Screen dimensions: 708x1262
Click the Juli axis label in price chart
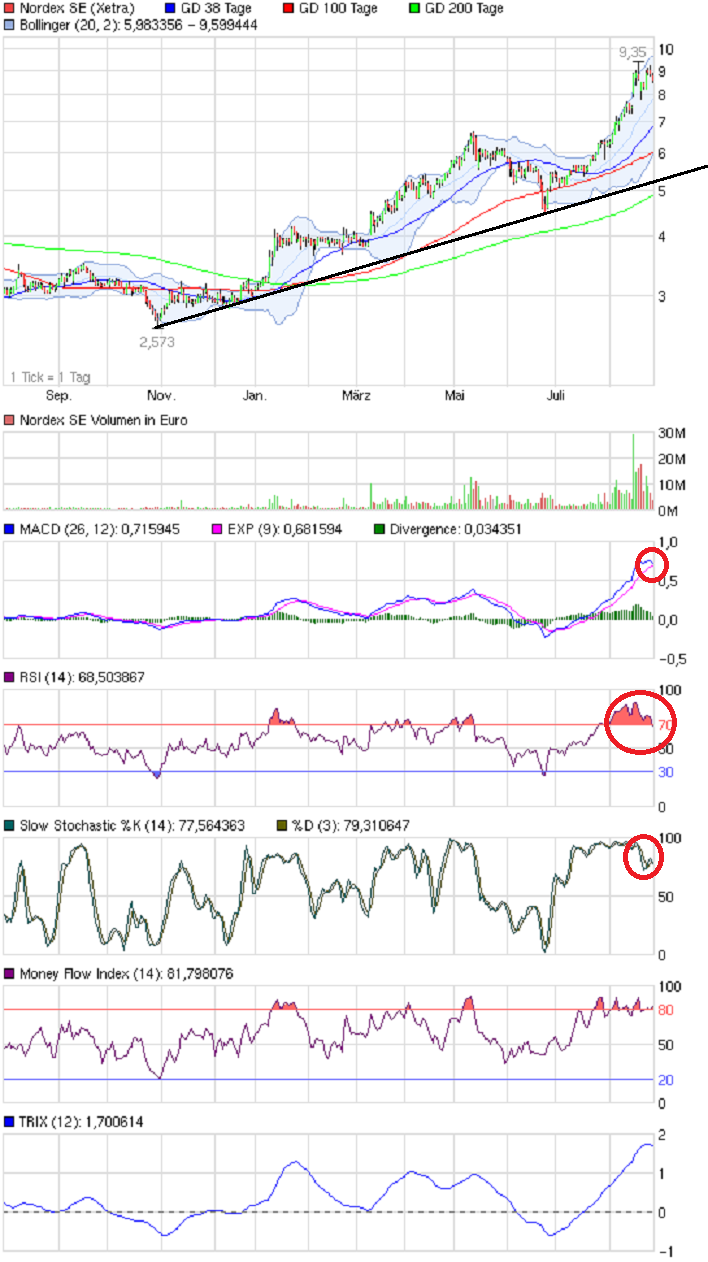(x=556, y=396)
